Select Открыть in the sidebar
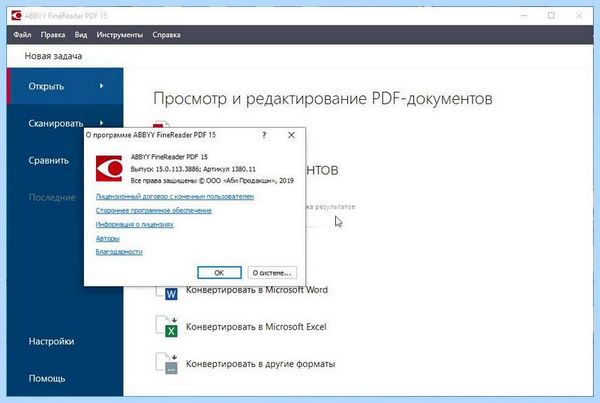Image resolution: width=600 pixels, height=403 pixels. click(65, 86)
